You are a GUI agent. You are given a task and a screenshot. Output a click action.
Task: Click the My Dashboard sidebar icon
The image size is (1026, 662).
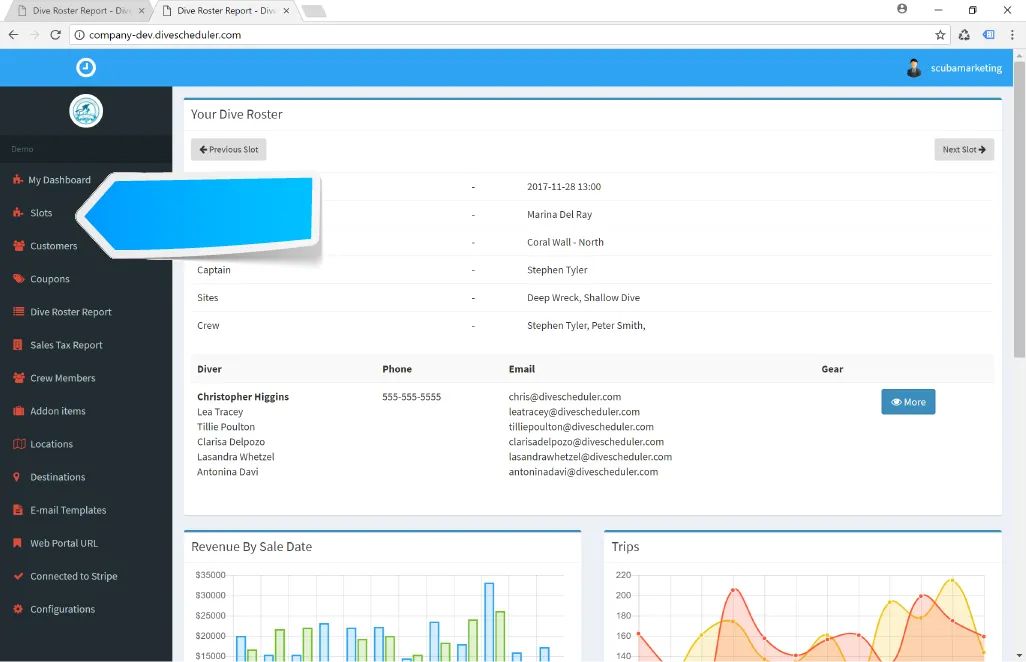18,180
